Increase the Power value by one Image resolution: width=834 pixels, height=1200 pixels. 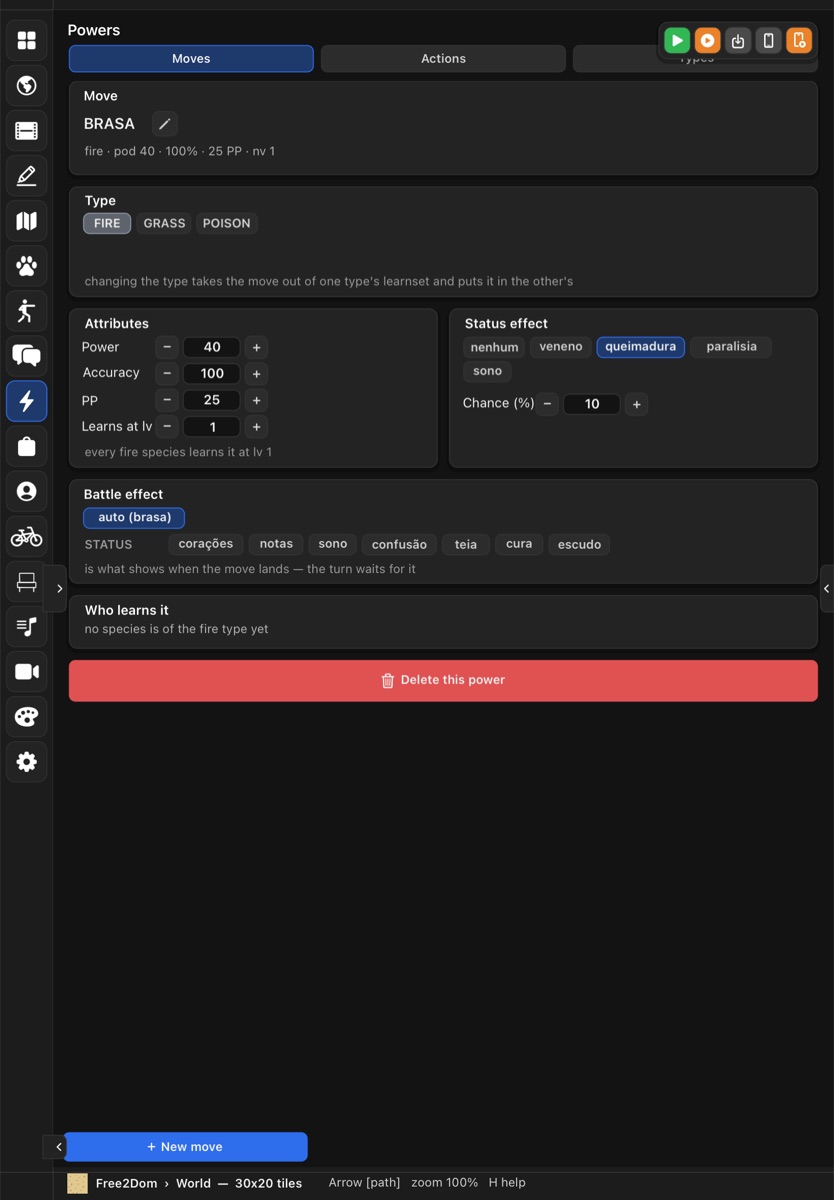[x=257, y=348]
